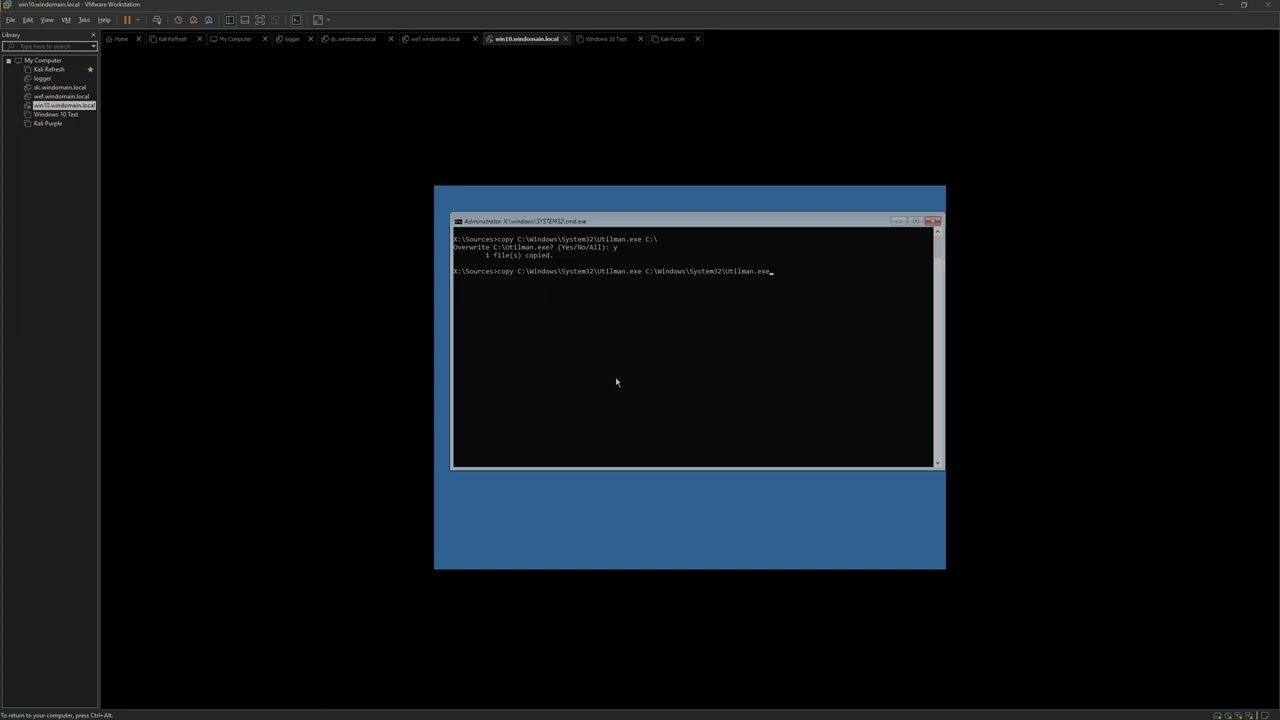
Task: Switch to the dc.windomain.local tab
Action: pyautogui.click(x=353, y=39)
